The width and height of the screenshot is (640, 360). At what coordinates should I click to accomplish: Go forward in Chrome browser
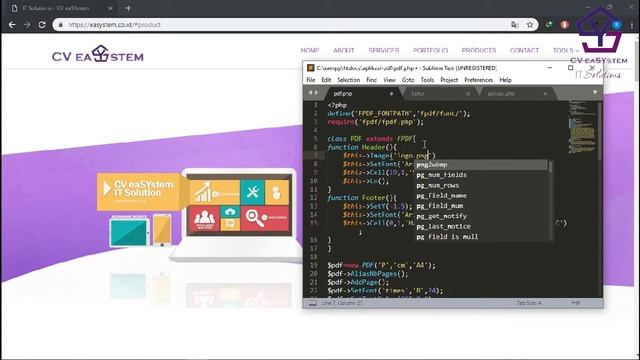(x=27, y=25)
